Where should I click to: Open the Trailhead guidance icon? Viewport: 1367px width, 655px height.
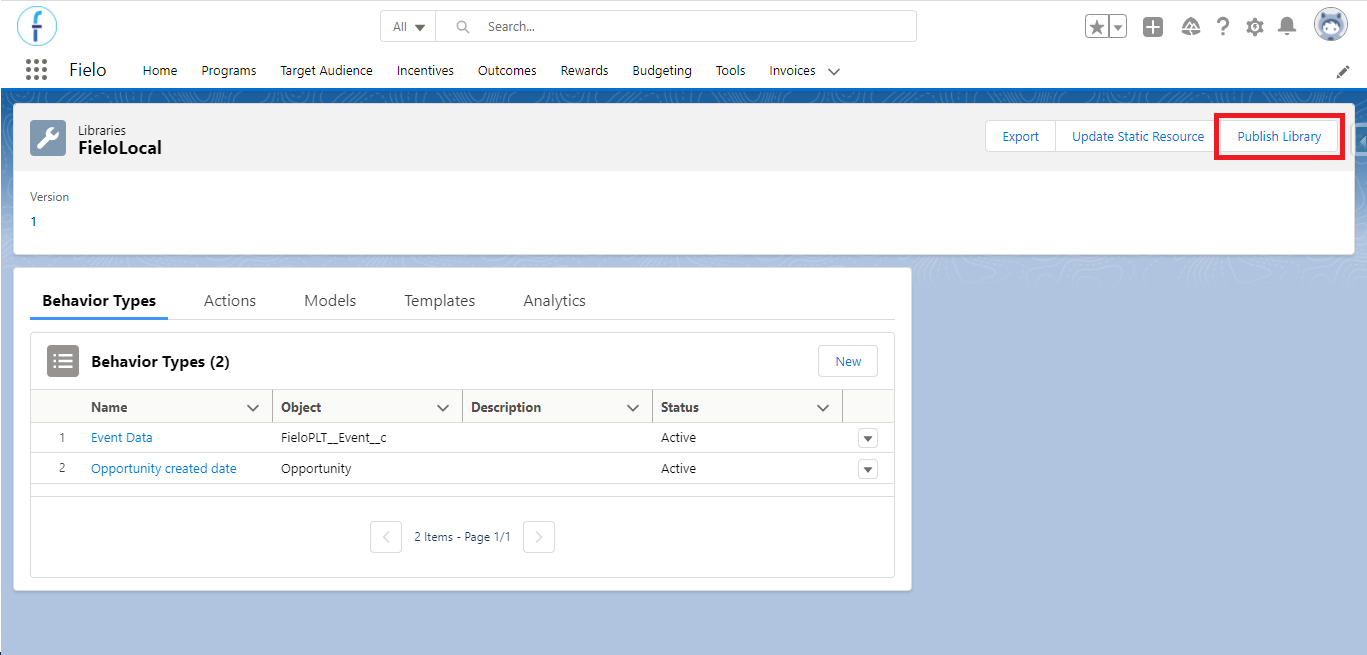[1190, 27]
